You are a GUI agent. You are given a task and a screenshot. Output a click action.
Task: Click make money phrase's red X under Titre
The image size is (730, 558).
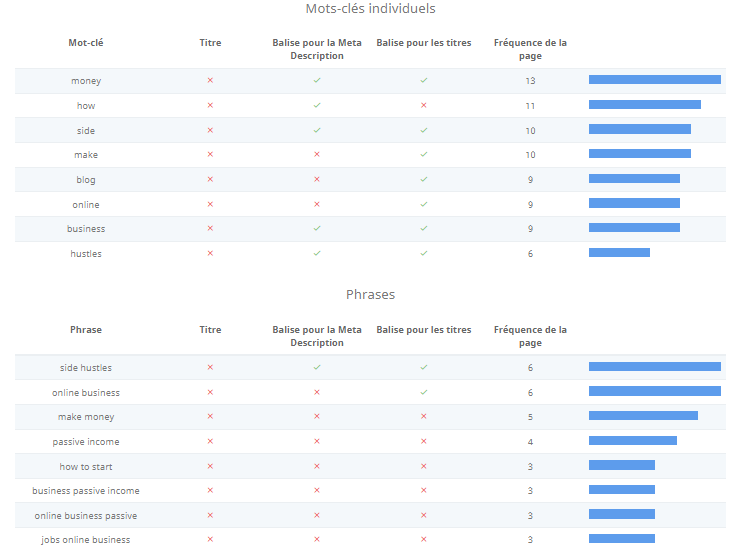click(x=210, y=416)
